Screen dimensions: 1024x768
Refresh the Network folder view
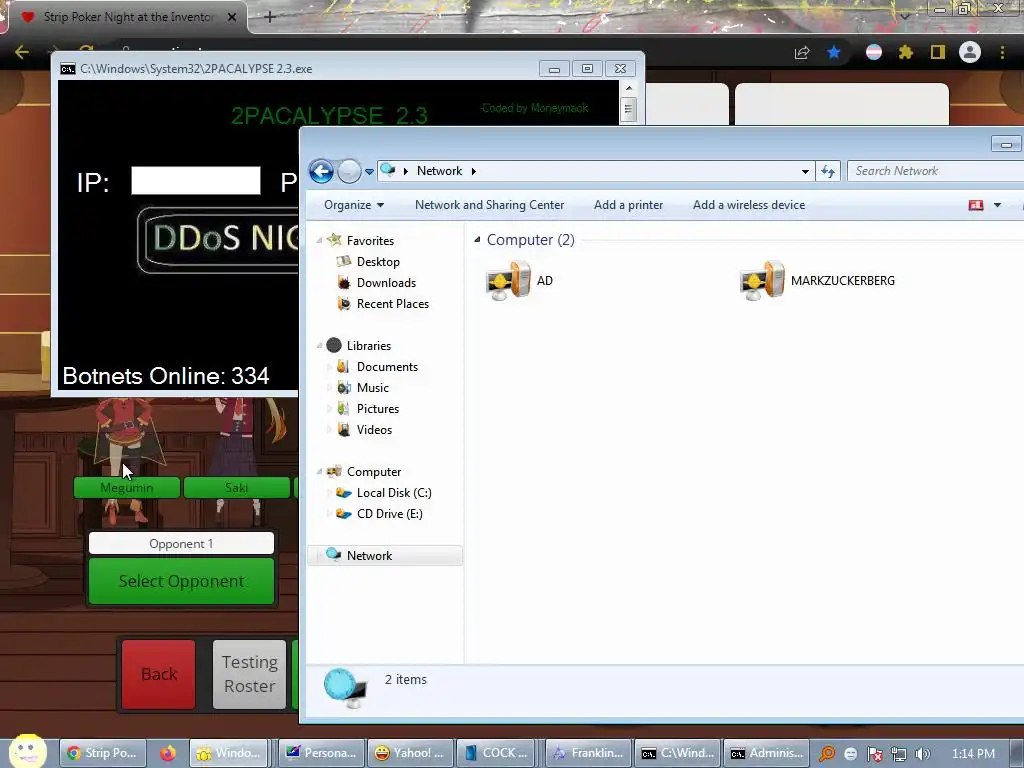click(828, 172)
